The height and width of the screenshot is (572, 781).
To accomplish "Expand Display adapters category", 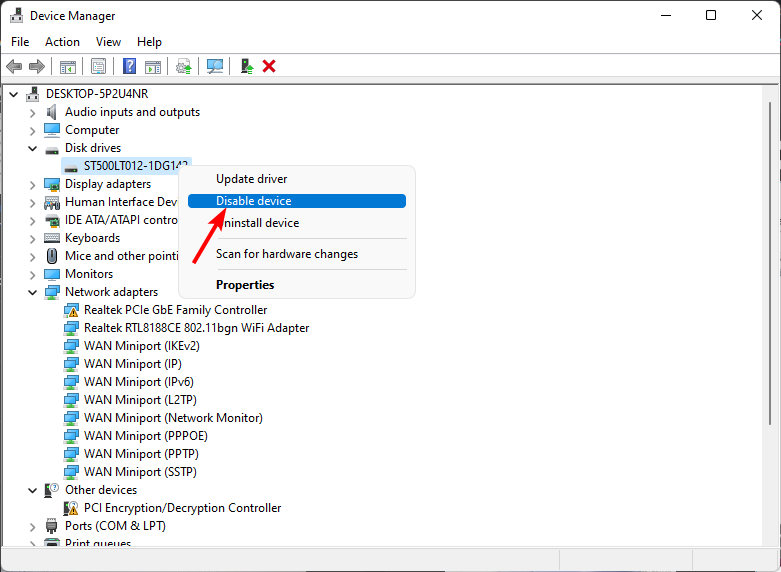I will 32,185.
